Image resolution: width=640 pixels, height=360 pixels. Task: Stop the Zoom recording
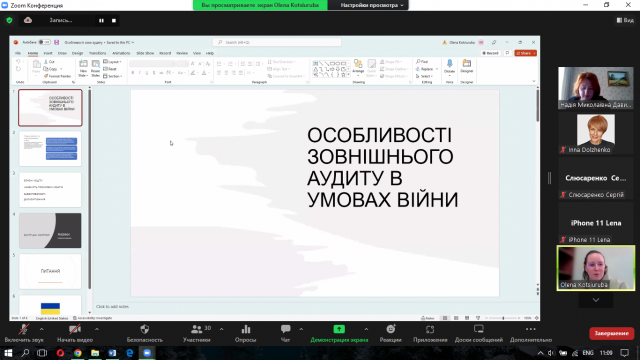[114, 20]
